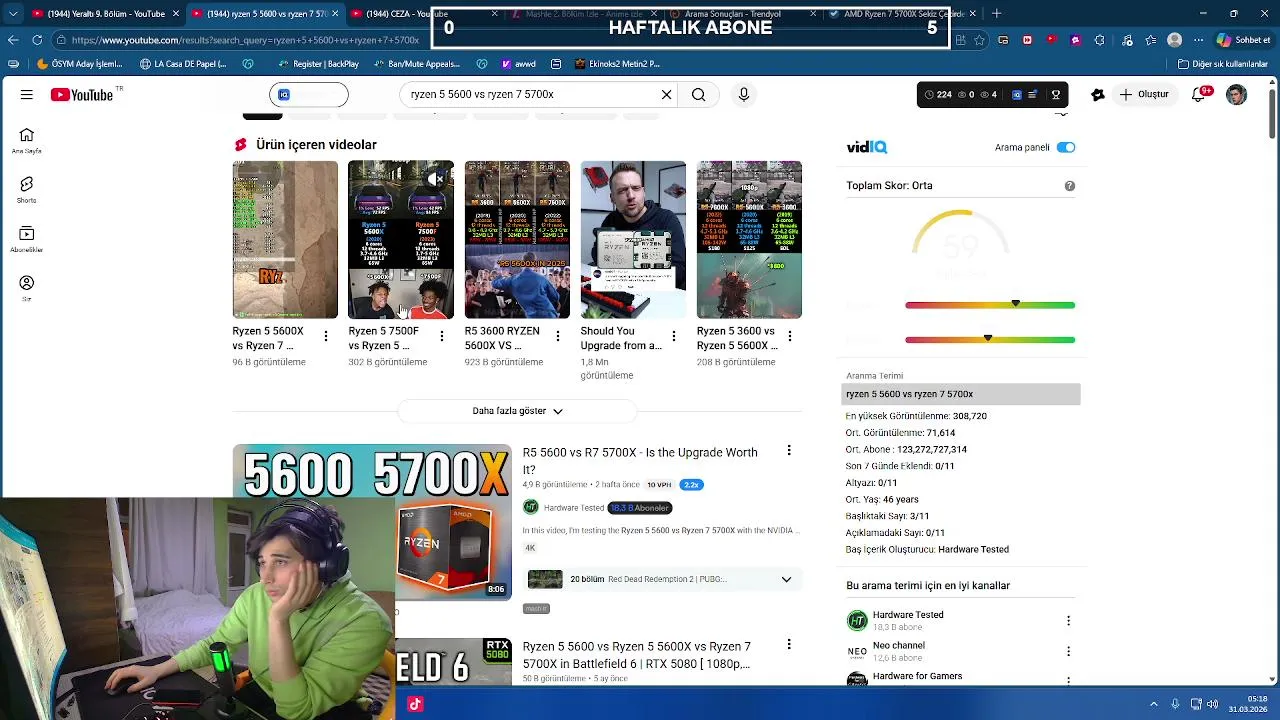Image resolution: width=1280 pixels, height=720 pixels.
Task: Open options for Ryzen 5 3600 vs 5600X short
Action: tap(790, 336)
